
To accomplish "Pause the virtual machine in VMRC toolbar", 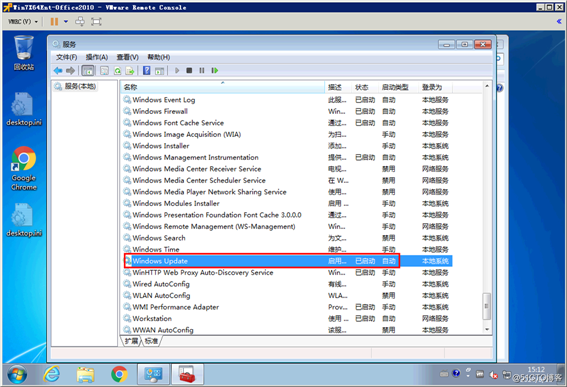I will click(54, 22).
